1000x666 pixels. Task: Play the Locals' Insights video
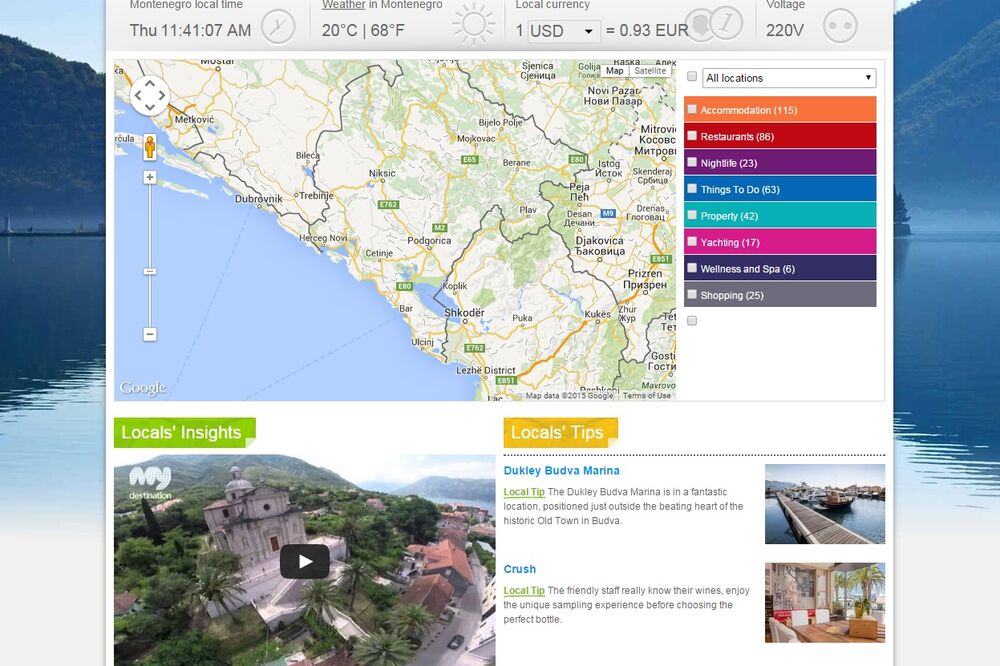[304, 562]
